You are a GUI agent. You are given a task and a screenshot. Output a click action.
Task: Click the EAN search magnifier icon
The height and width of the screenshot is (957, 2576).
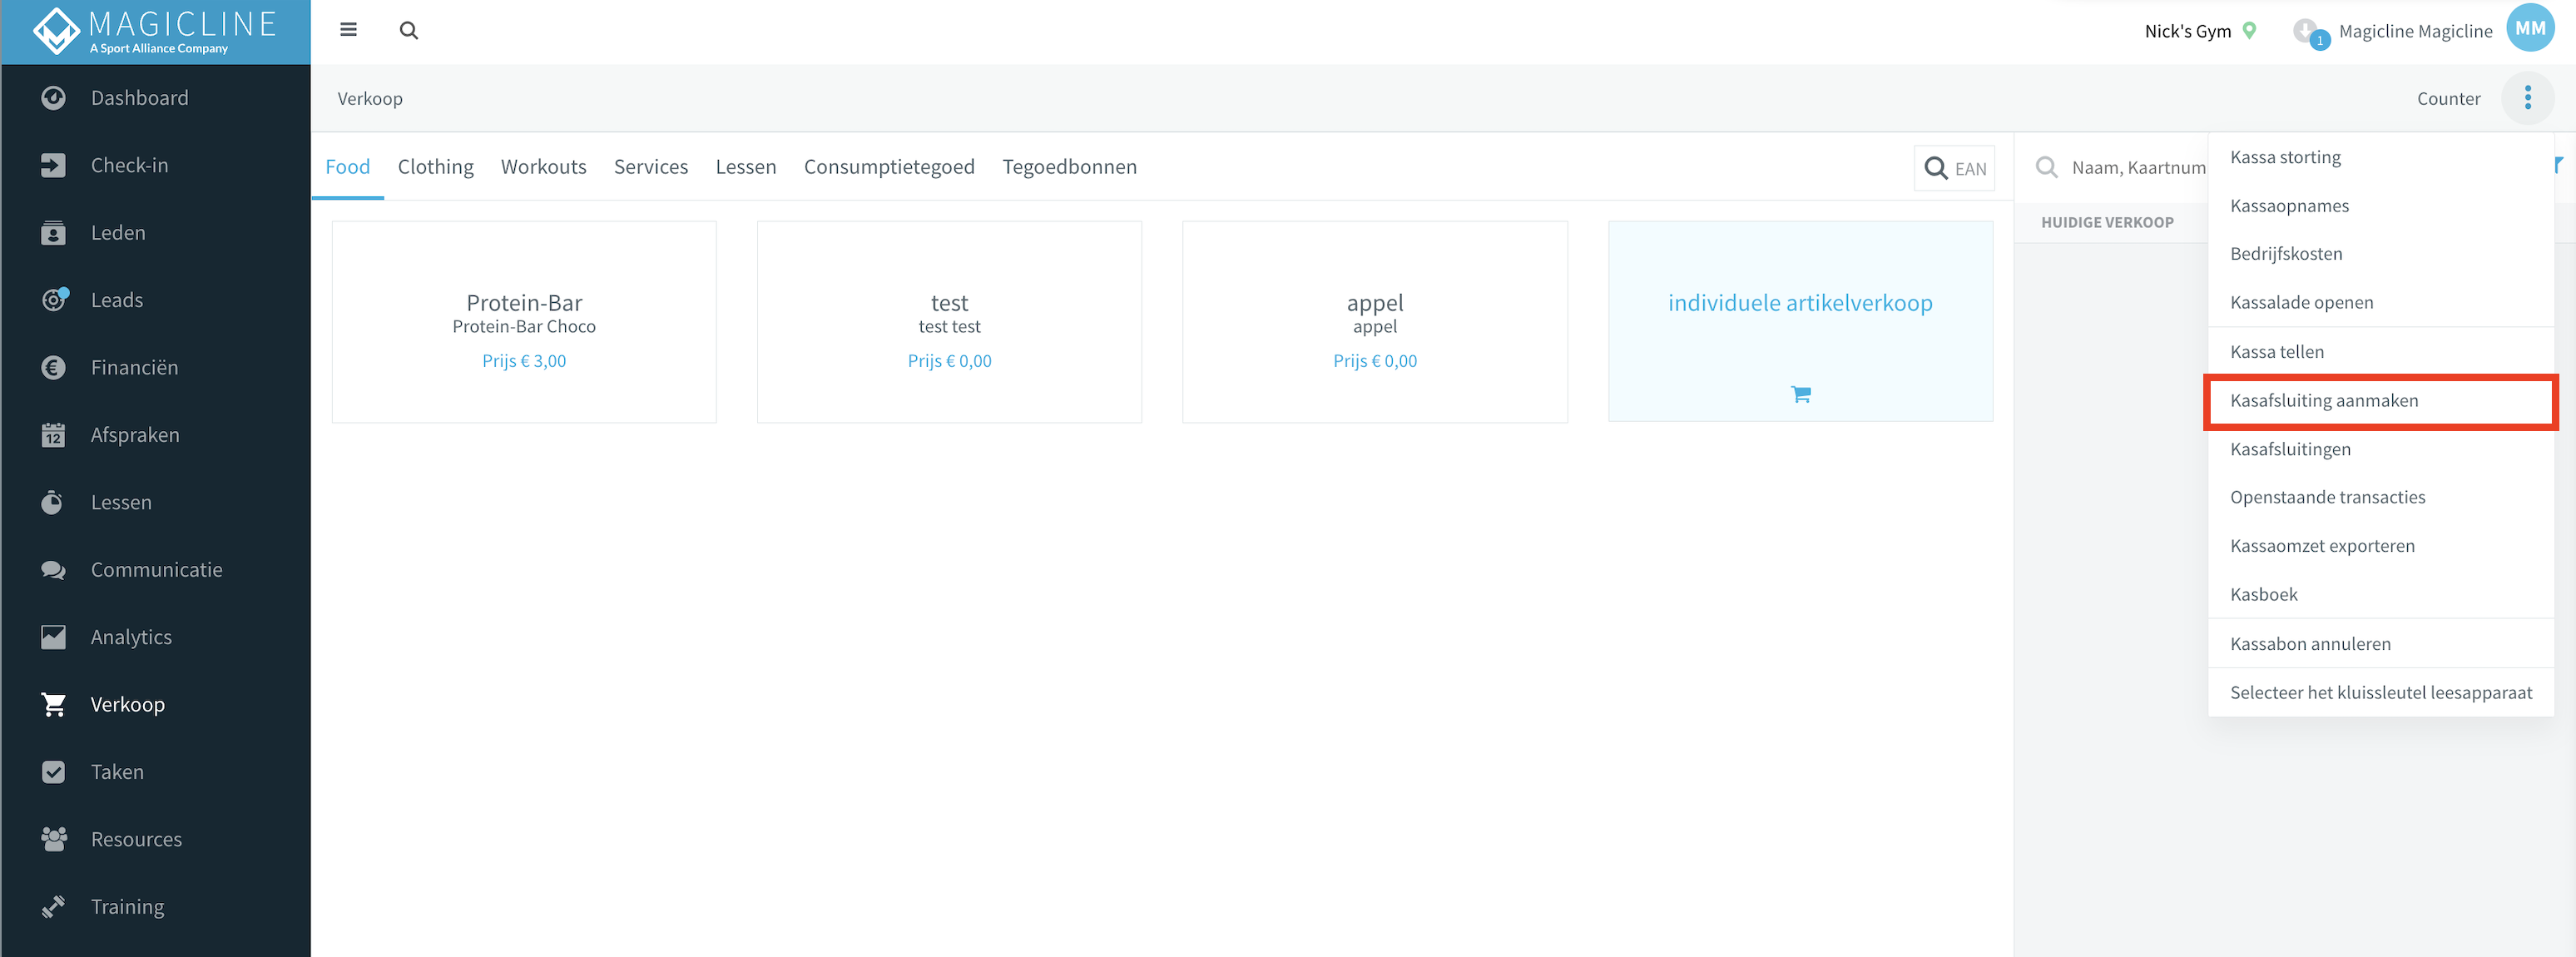(1936, 168)
